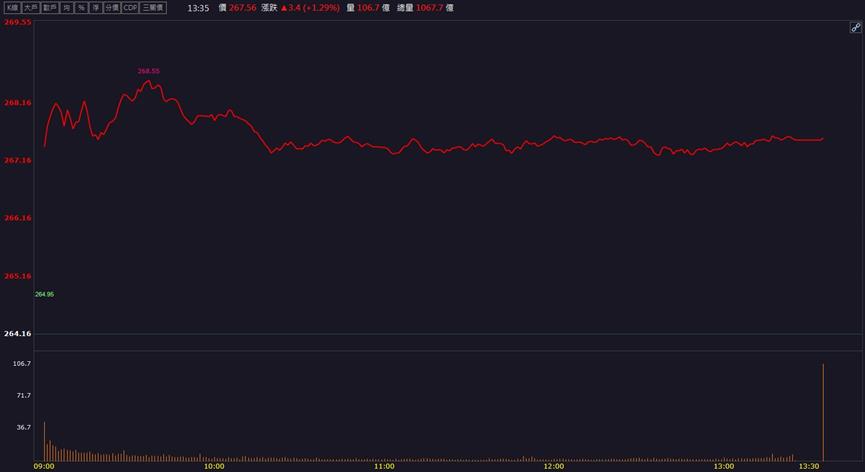Click the 106.7 volume axis label
The image size is (865, 472).
pos(22,364)
